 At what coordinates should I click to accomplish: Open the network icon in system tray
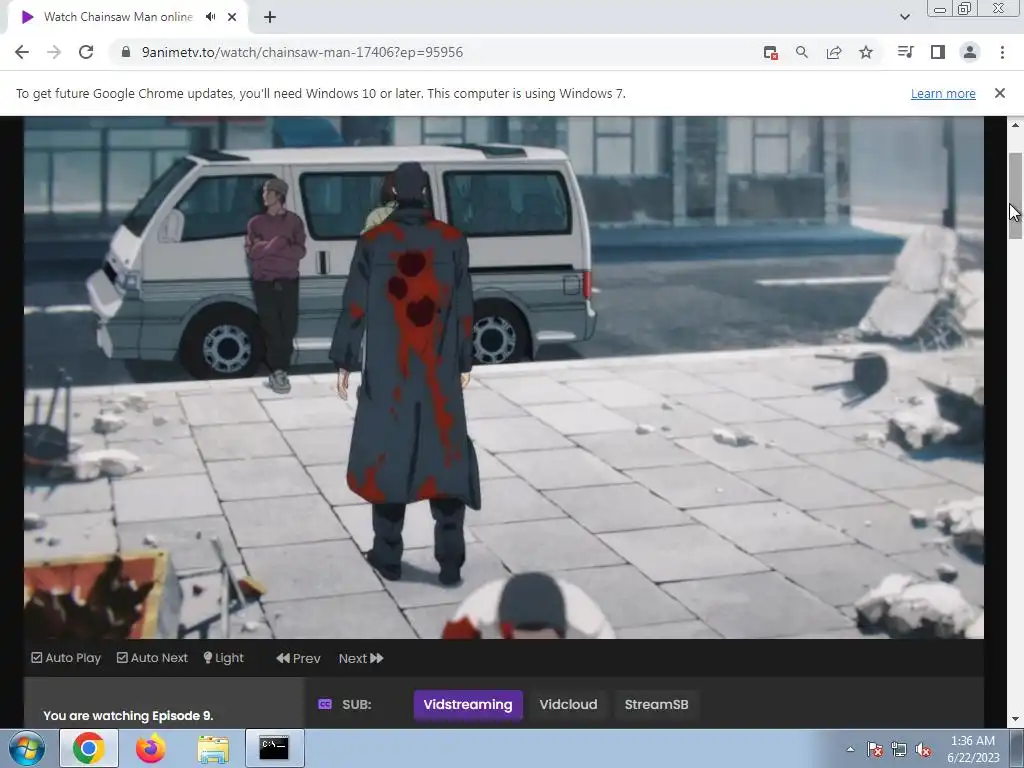899,749
